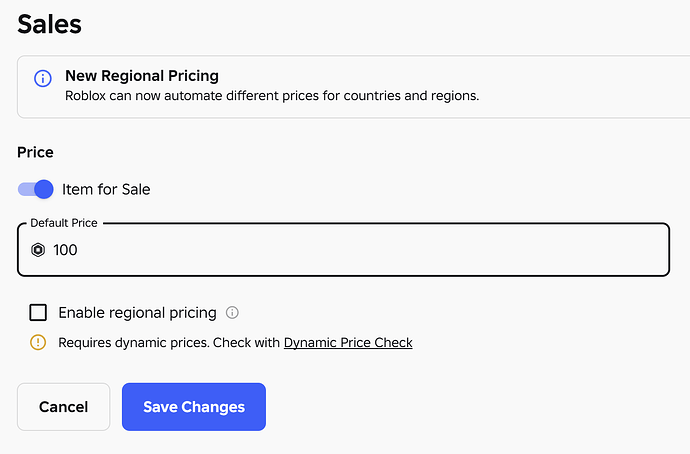Click the info icon in the Regional Pricing banner
690x454 pixels.
click(x=43, y=77)
